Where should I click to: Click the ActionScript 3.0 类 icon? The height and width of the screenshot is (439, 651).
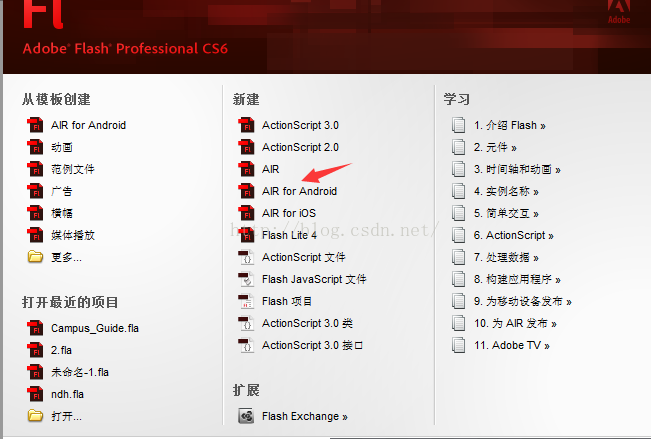point(246,323)
